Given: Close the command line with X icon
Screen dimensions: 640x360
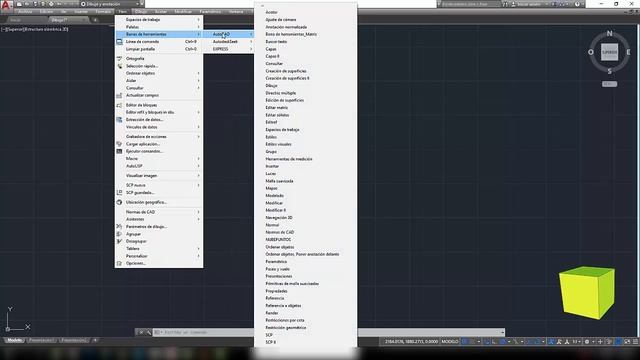Looking at the screenshot, I should pyautogui.click(x=141, y=333).
